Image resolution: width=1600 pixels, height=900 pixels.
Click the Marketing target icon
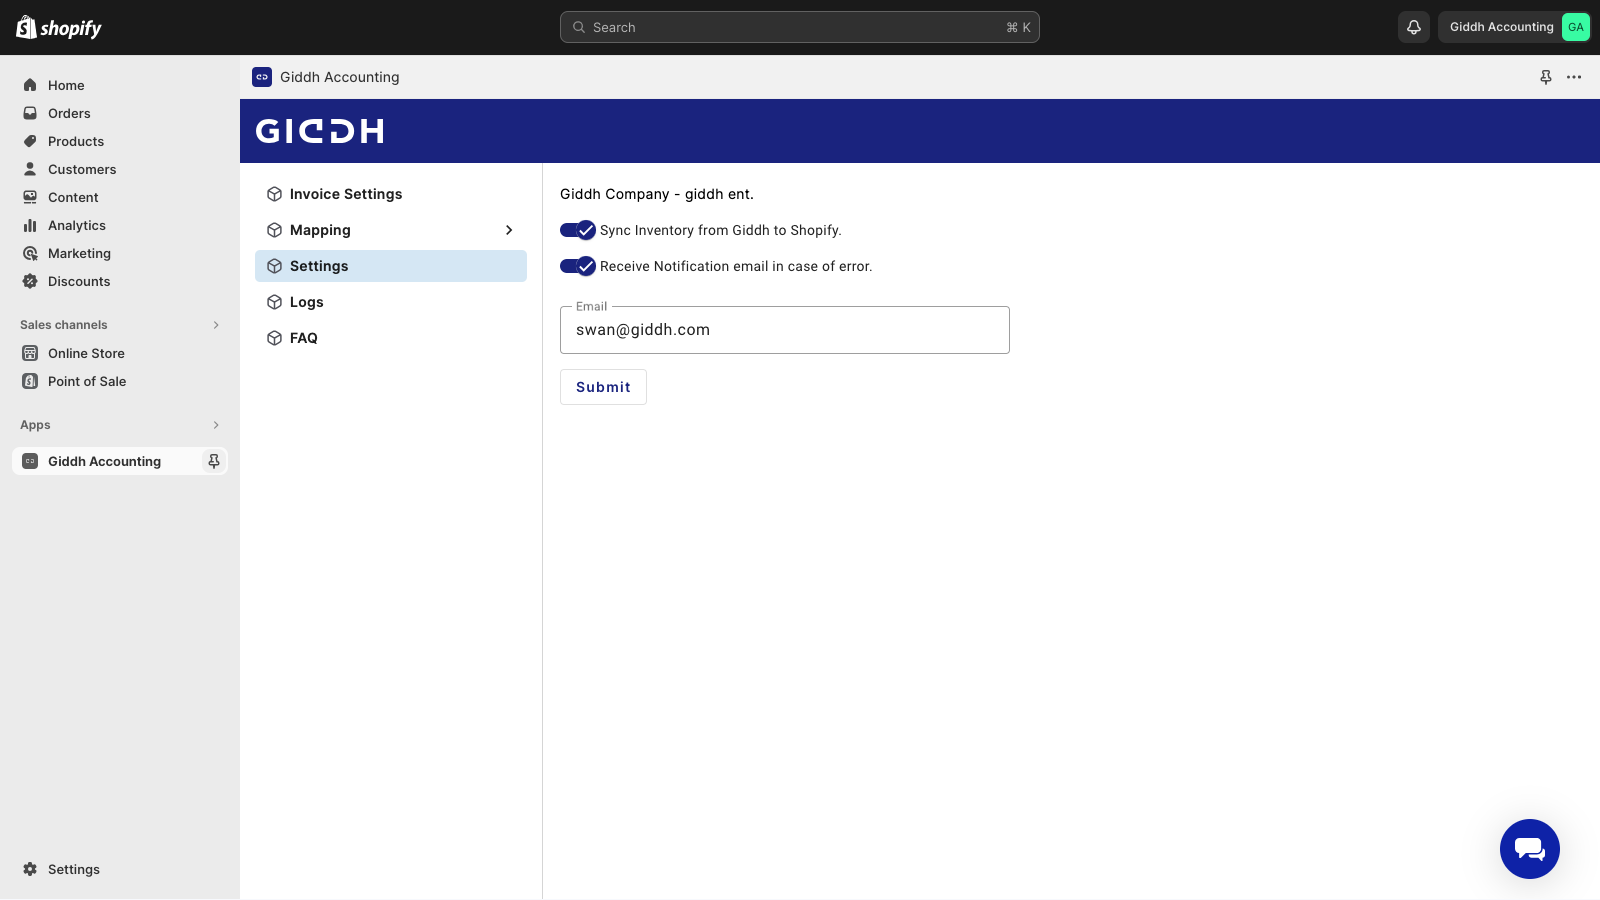tap(30, 253)
